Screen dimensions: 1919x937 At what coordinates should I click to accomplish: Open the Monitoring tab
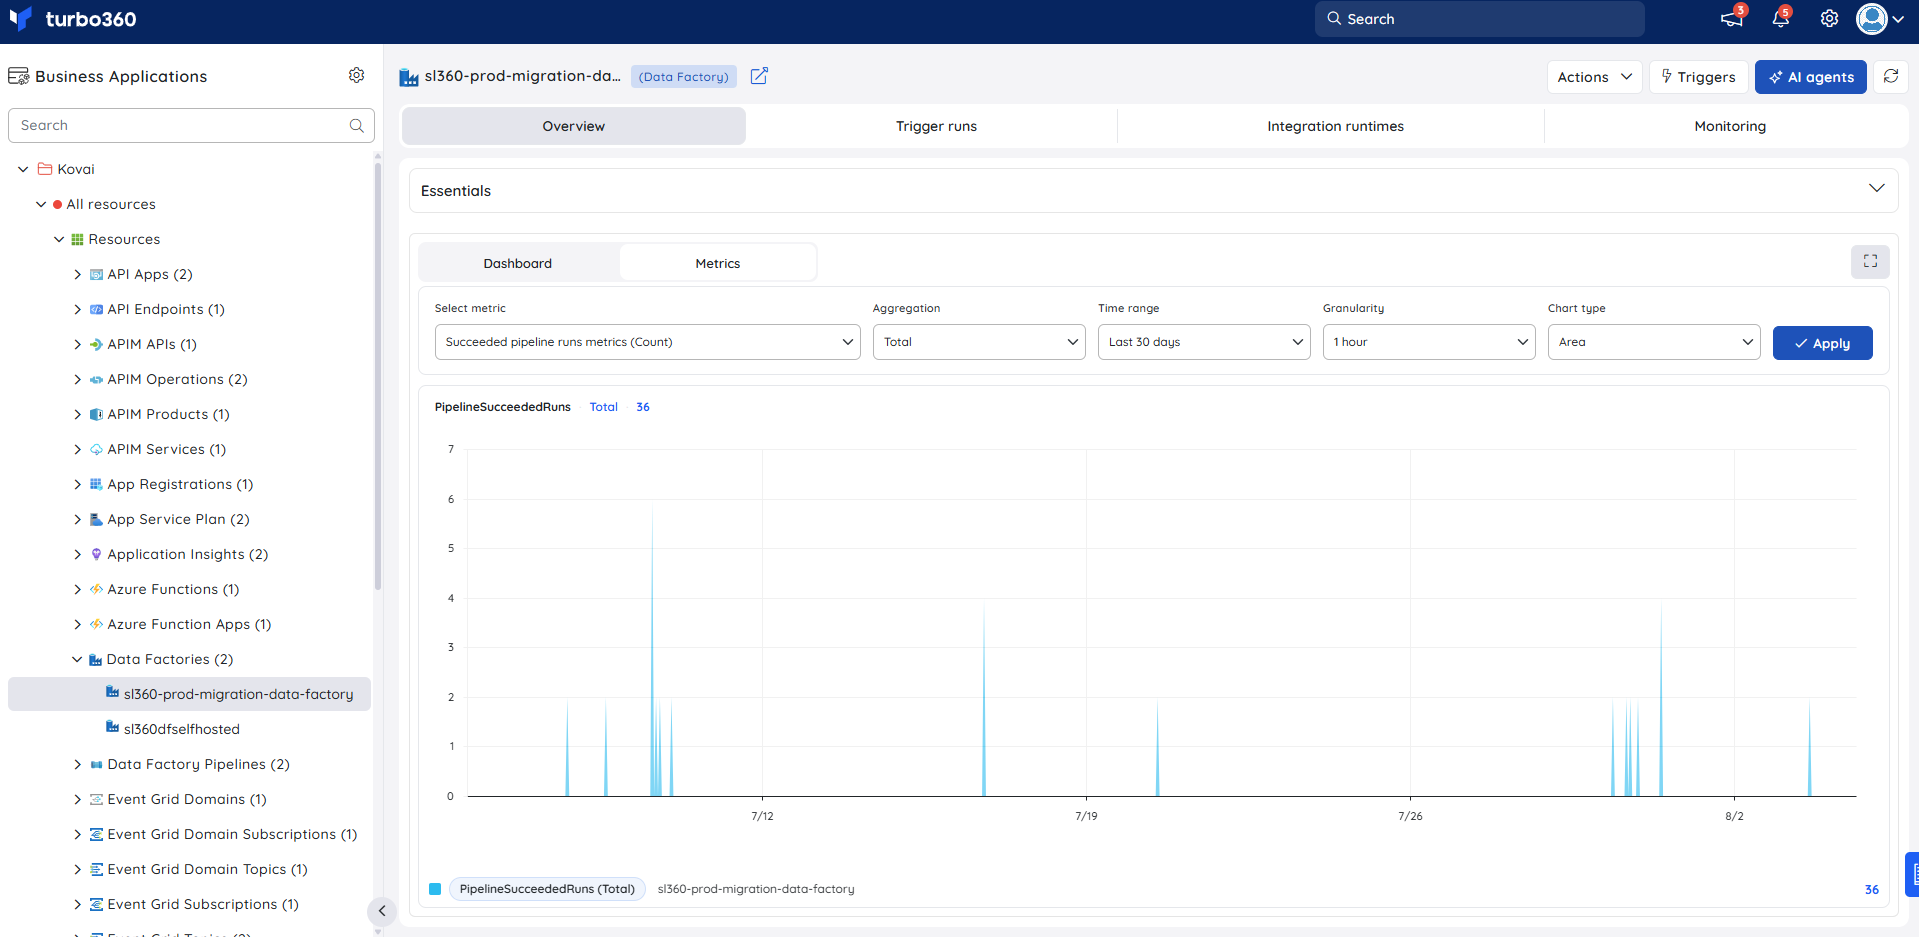click(x=1730, y=126)
